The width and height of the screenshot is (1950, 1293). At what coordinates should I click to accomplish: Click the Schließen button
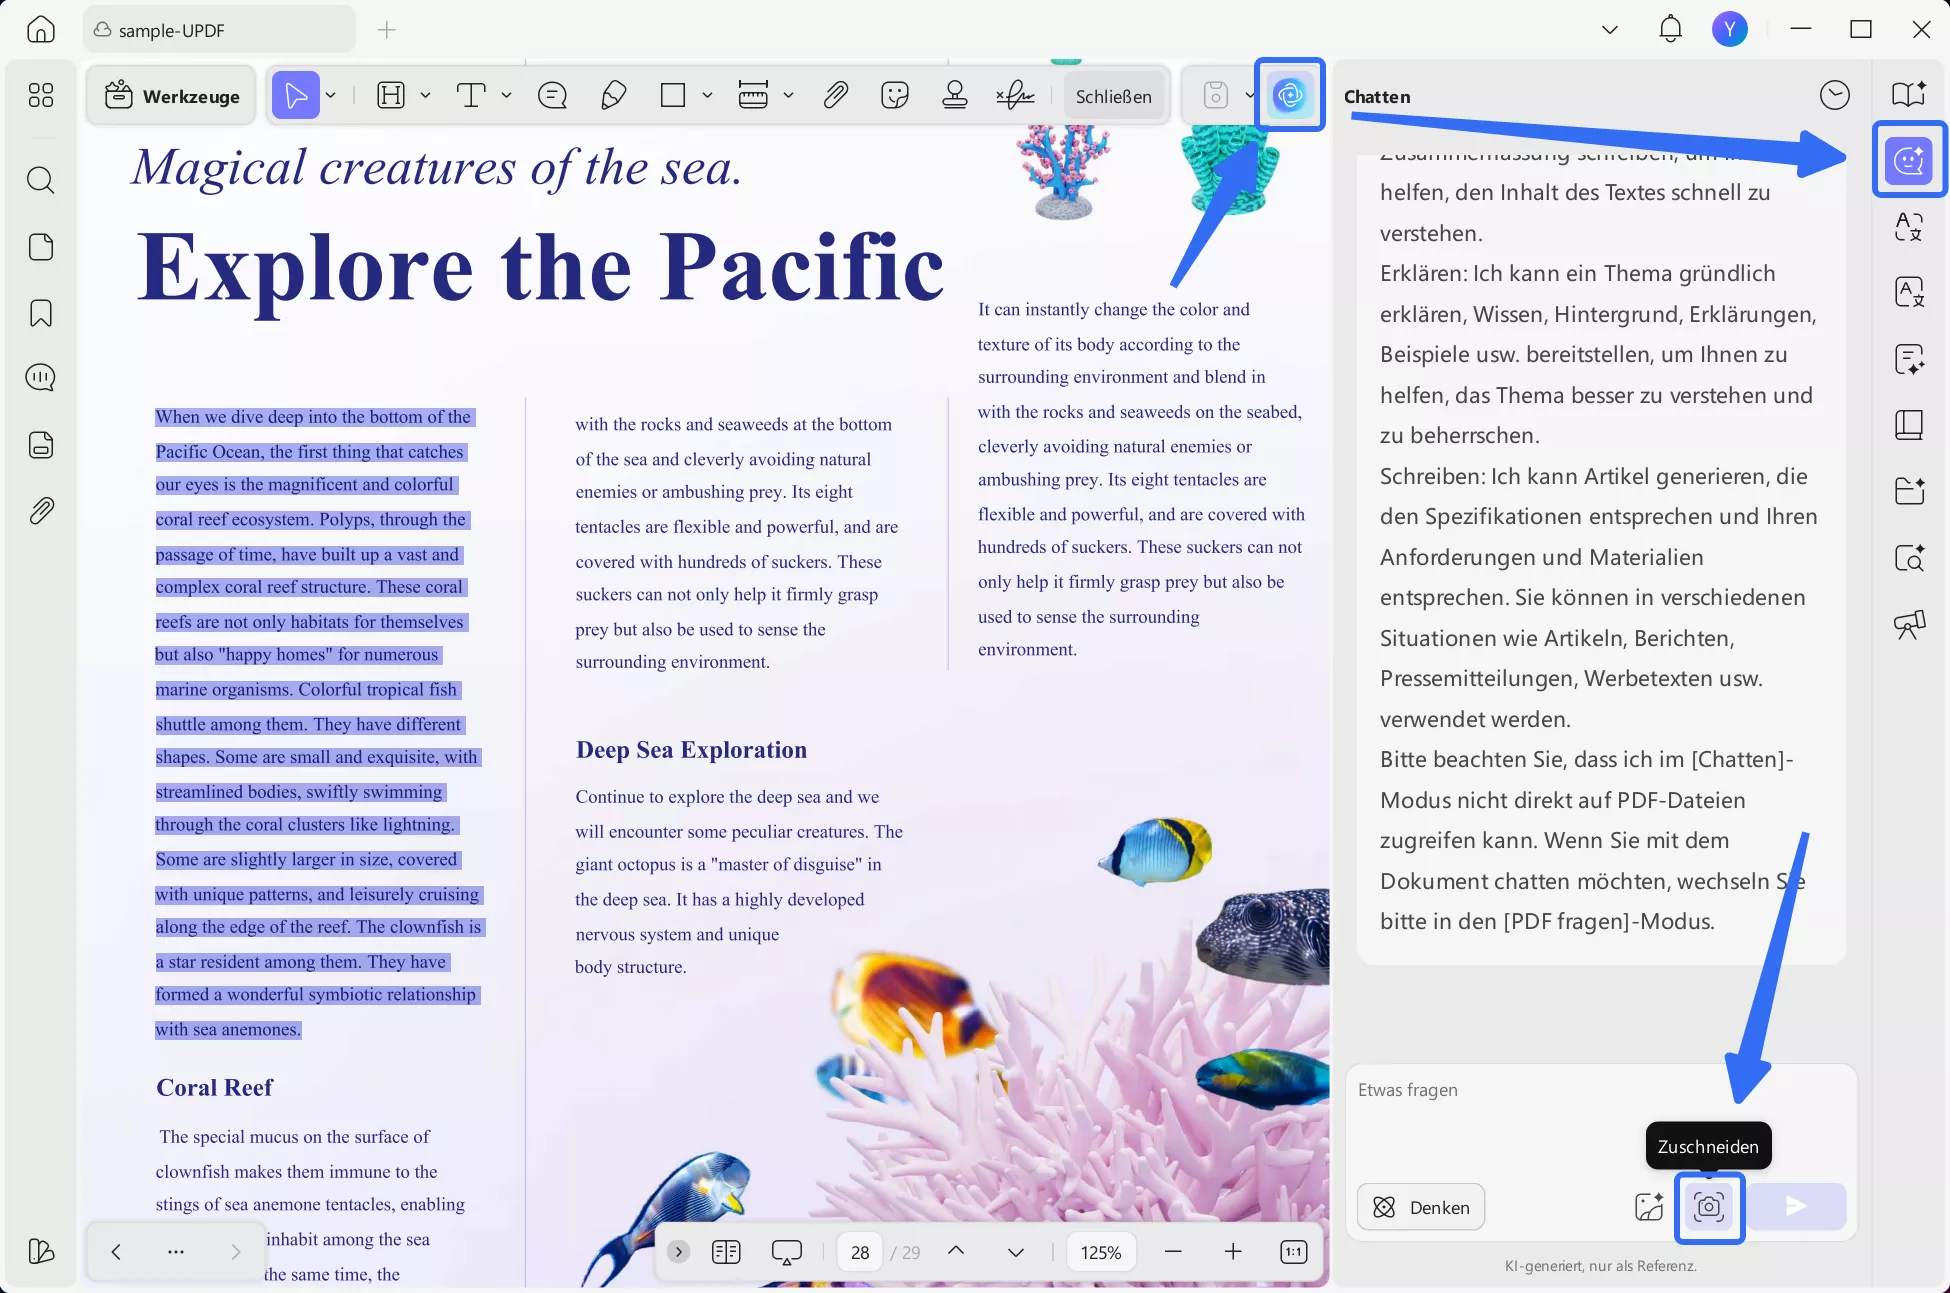tap(1113, 96)
